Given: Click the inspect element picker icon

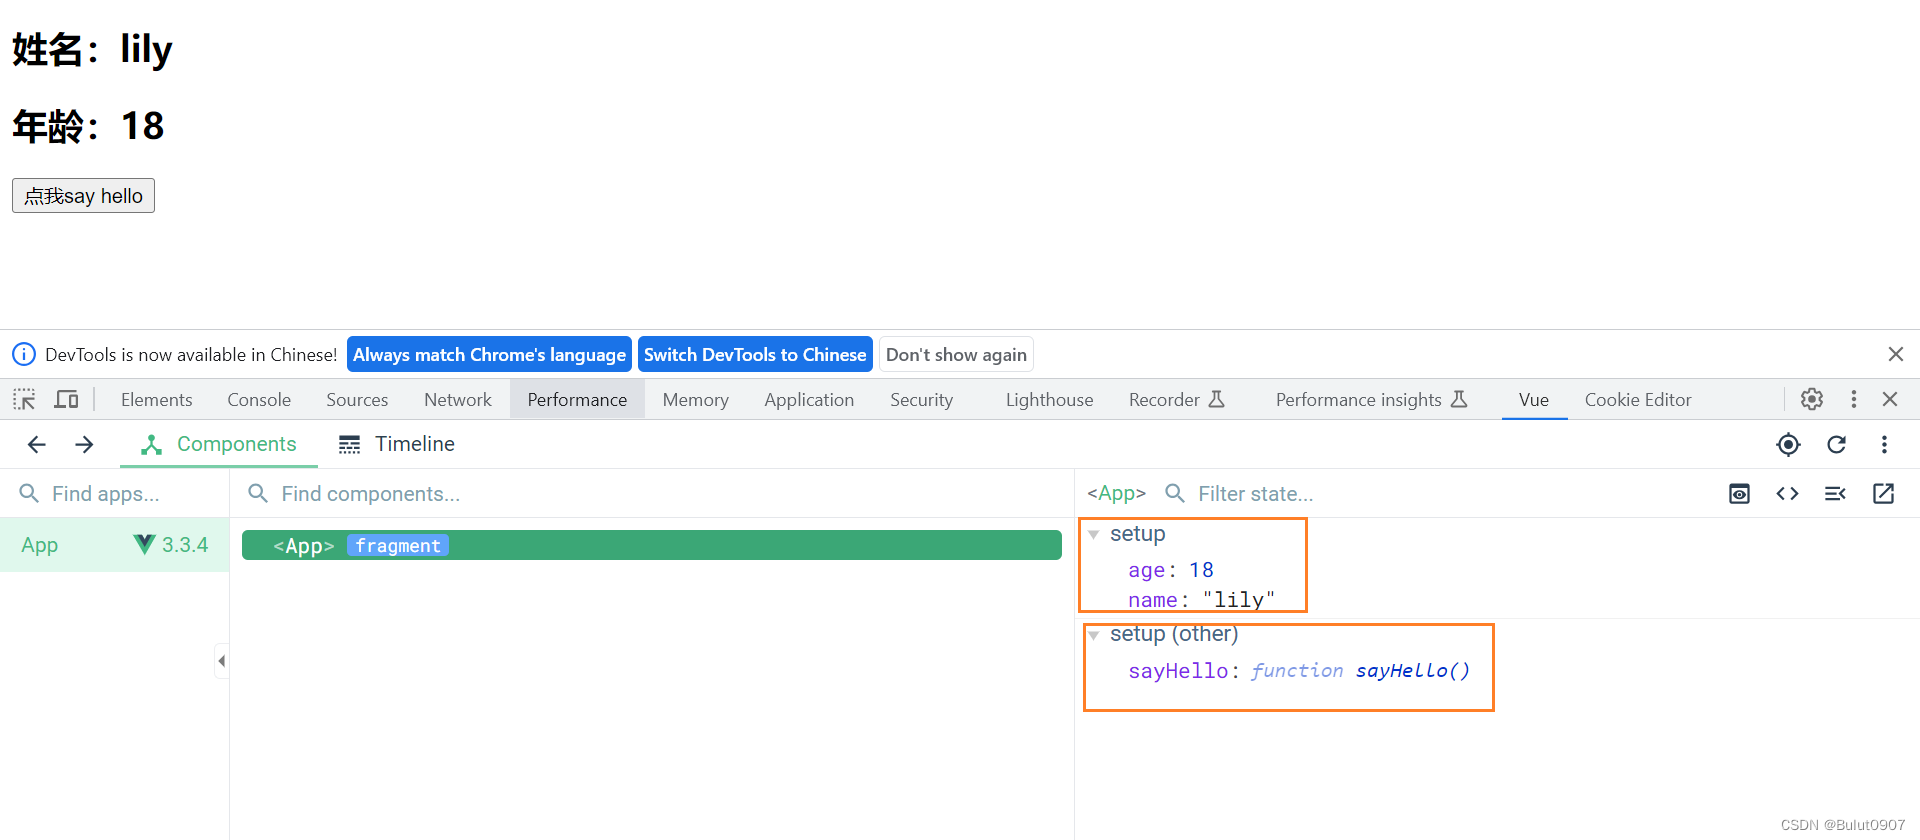Looking at the screenshot, I should [x=24, y=400].
